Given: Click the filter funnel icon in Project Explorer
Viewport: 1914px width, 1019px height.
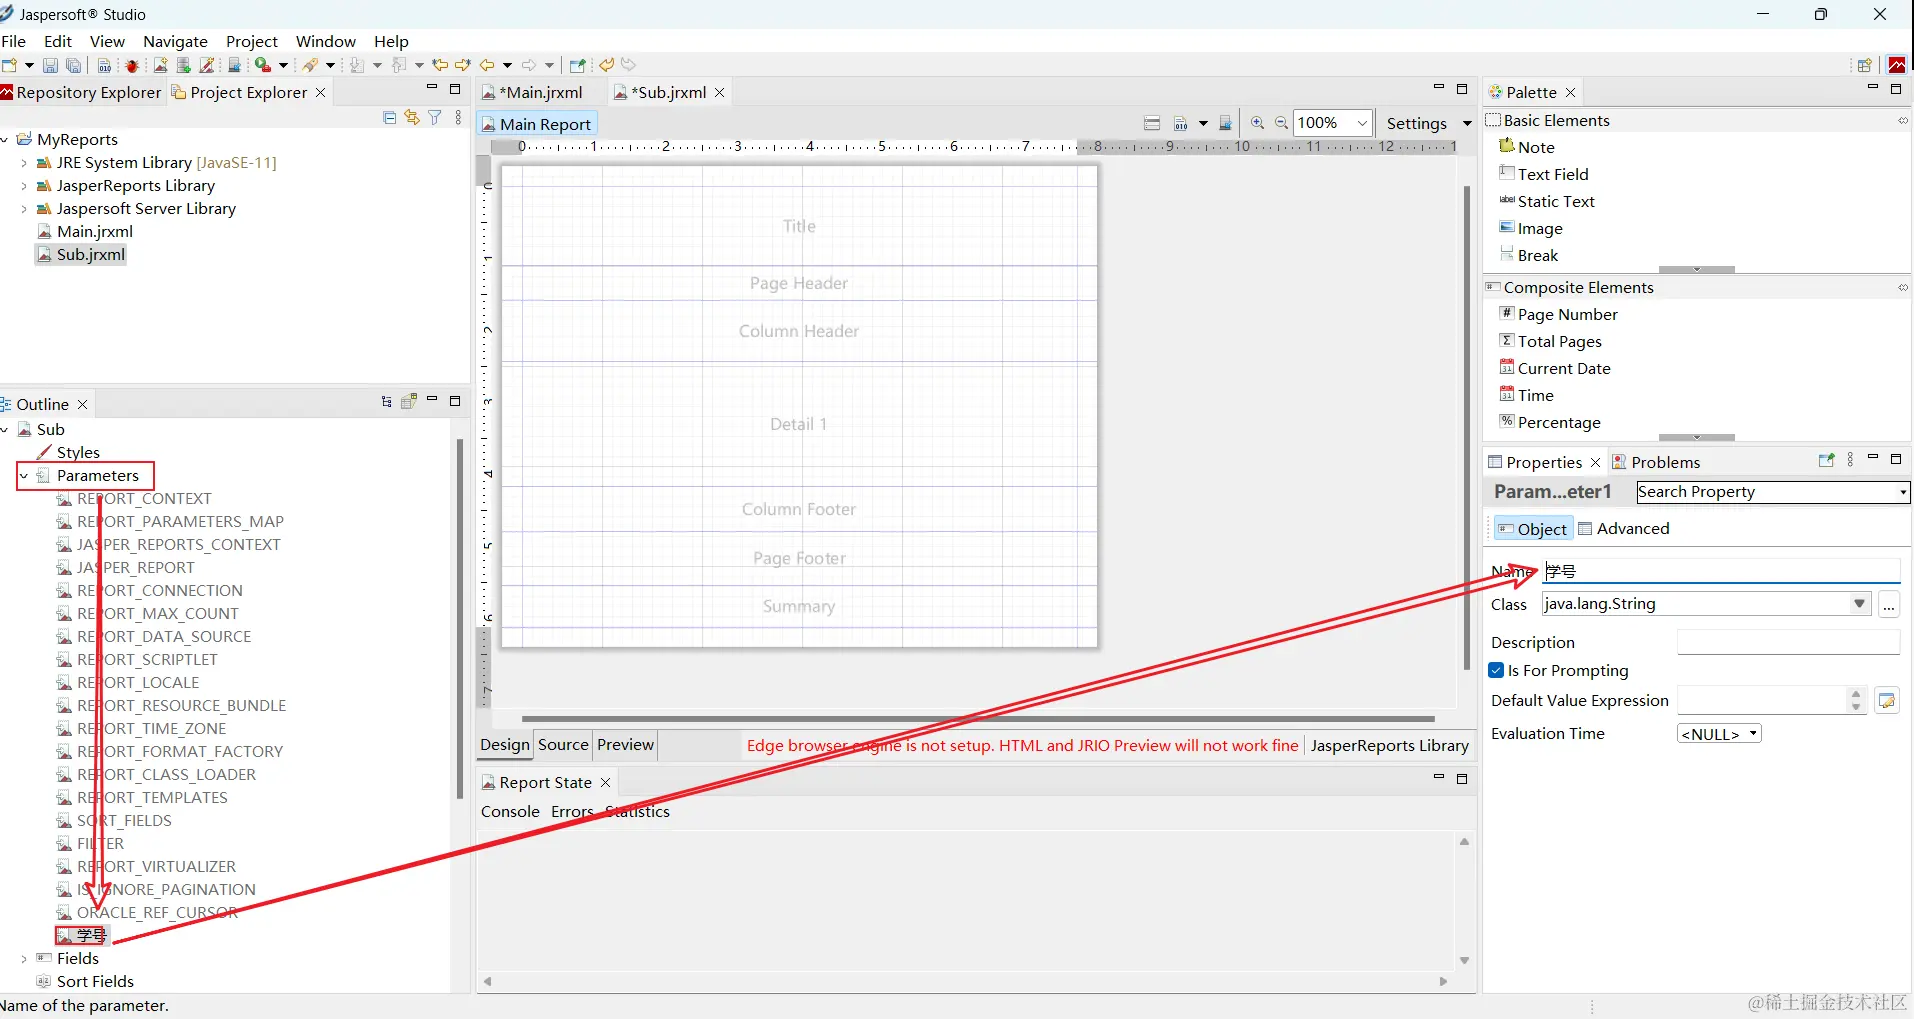Looking at the screenshot, I should [x=435, y=118].
